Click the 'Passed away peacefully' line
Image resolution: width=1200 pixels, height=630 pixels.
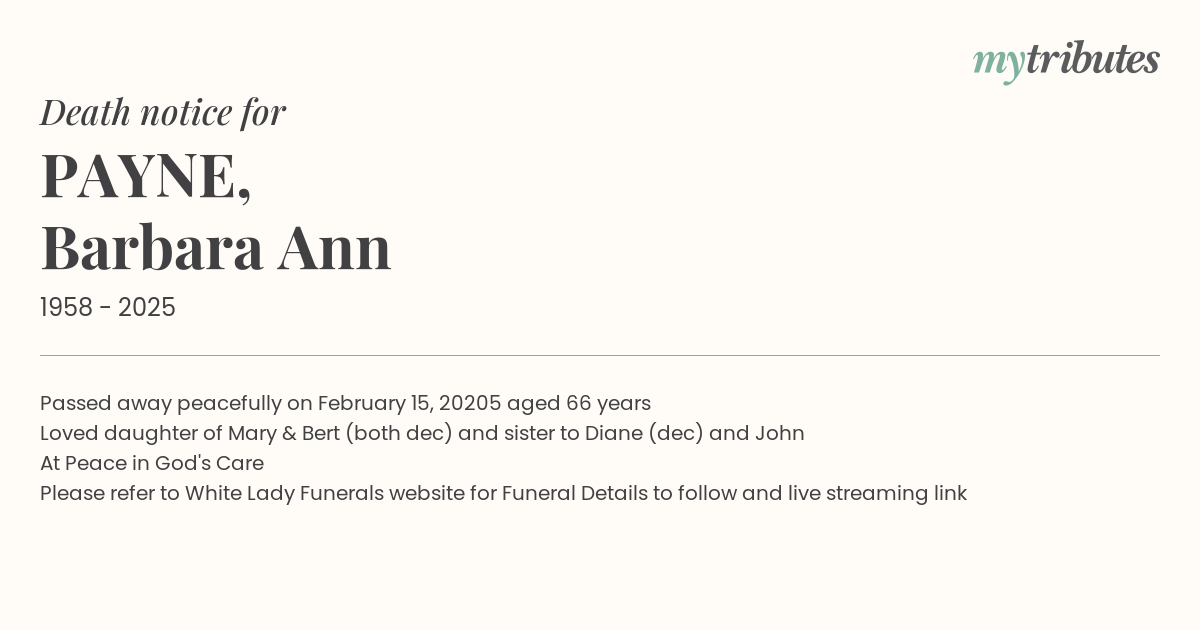[345, 404]
